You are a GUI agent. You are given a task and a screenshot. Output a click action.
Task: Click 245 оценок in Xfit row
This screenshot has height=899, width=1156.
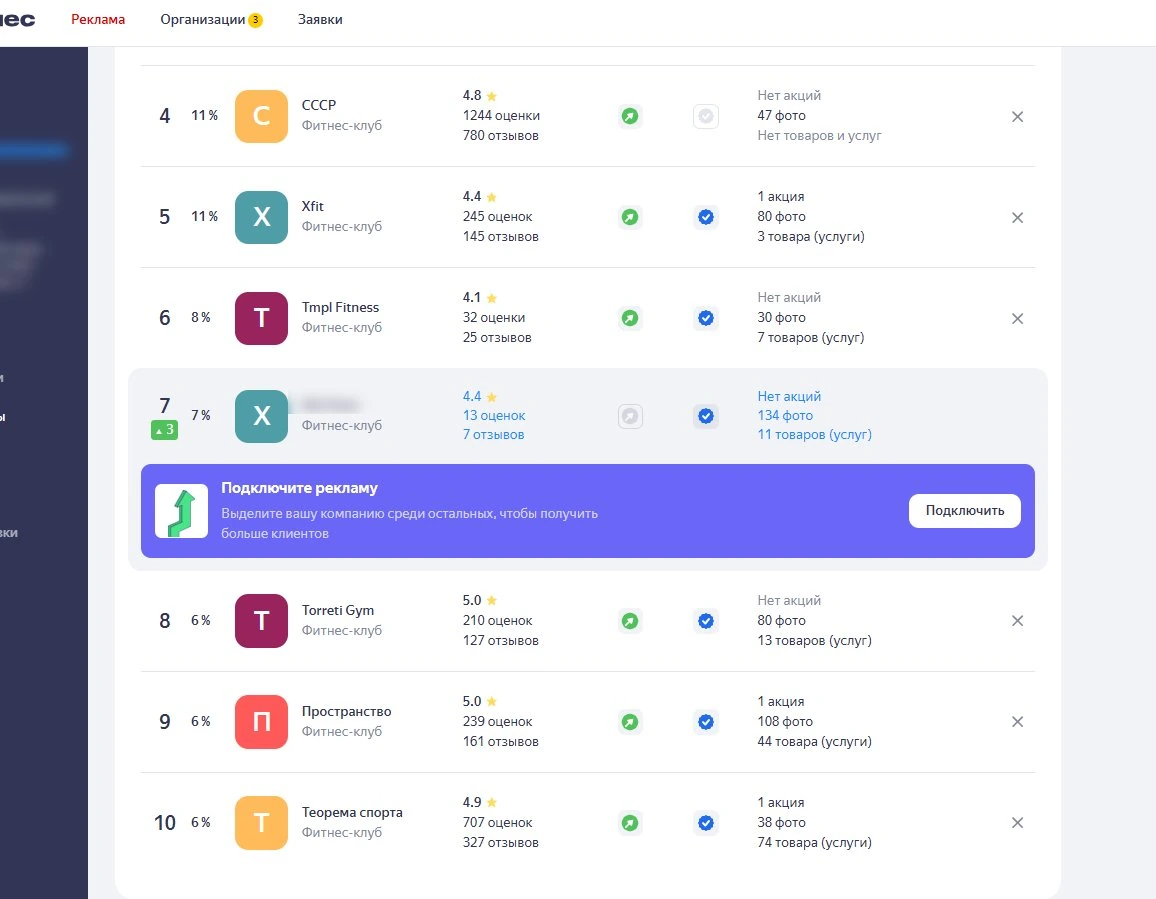498,217
